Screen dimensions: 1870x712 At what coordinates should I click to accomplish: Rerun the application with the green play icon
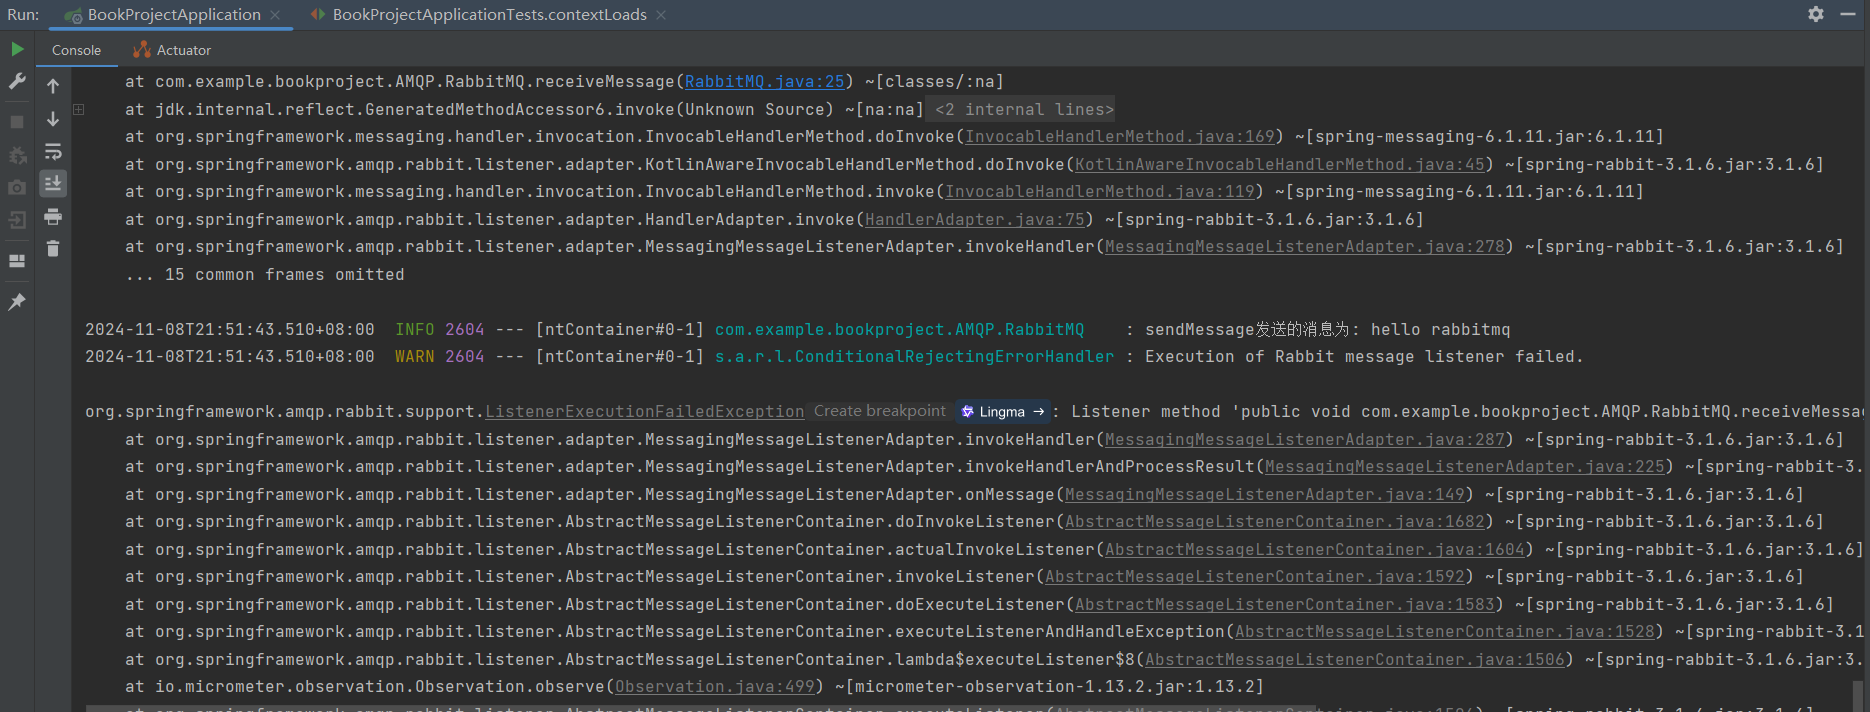coord(17,49)
